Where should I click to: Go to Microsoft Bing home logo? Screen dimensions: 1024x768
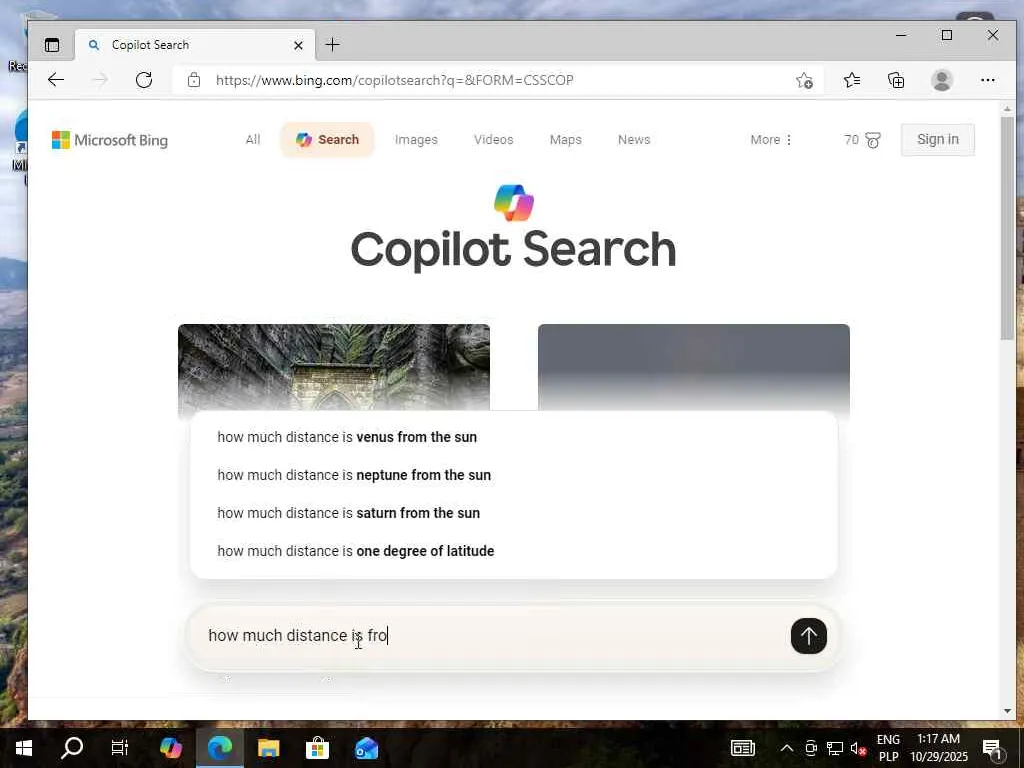tap(110, 140)
